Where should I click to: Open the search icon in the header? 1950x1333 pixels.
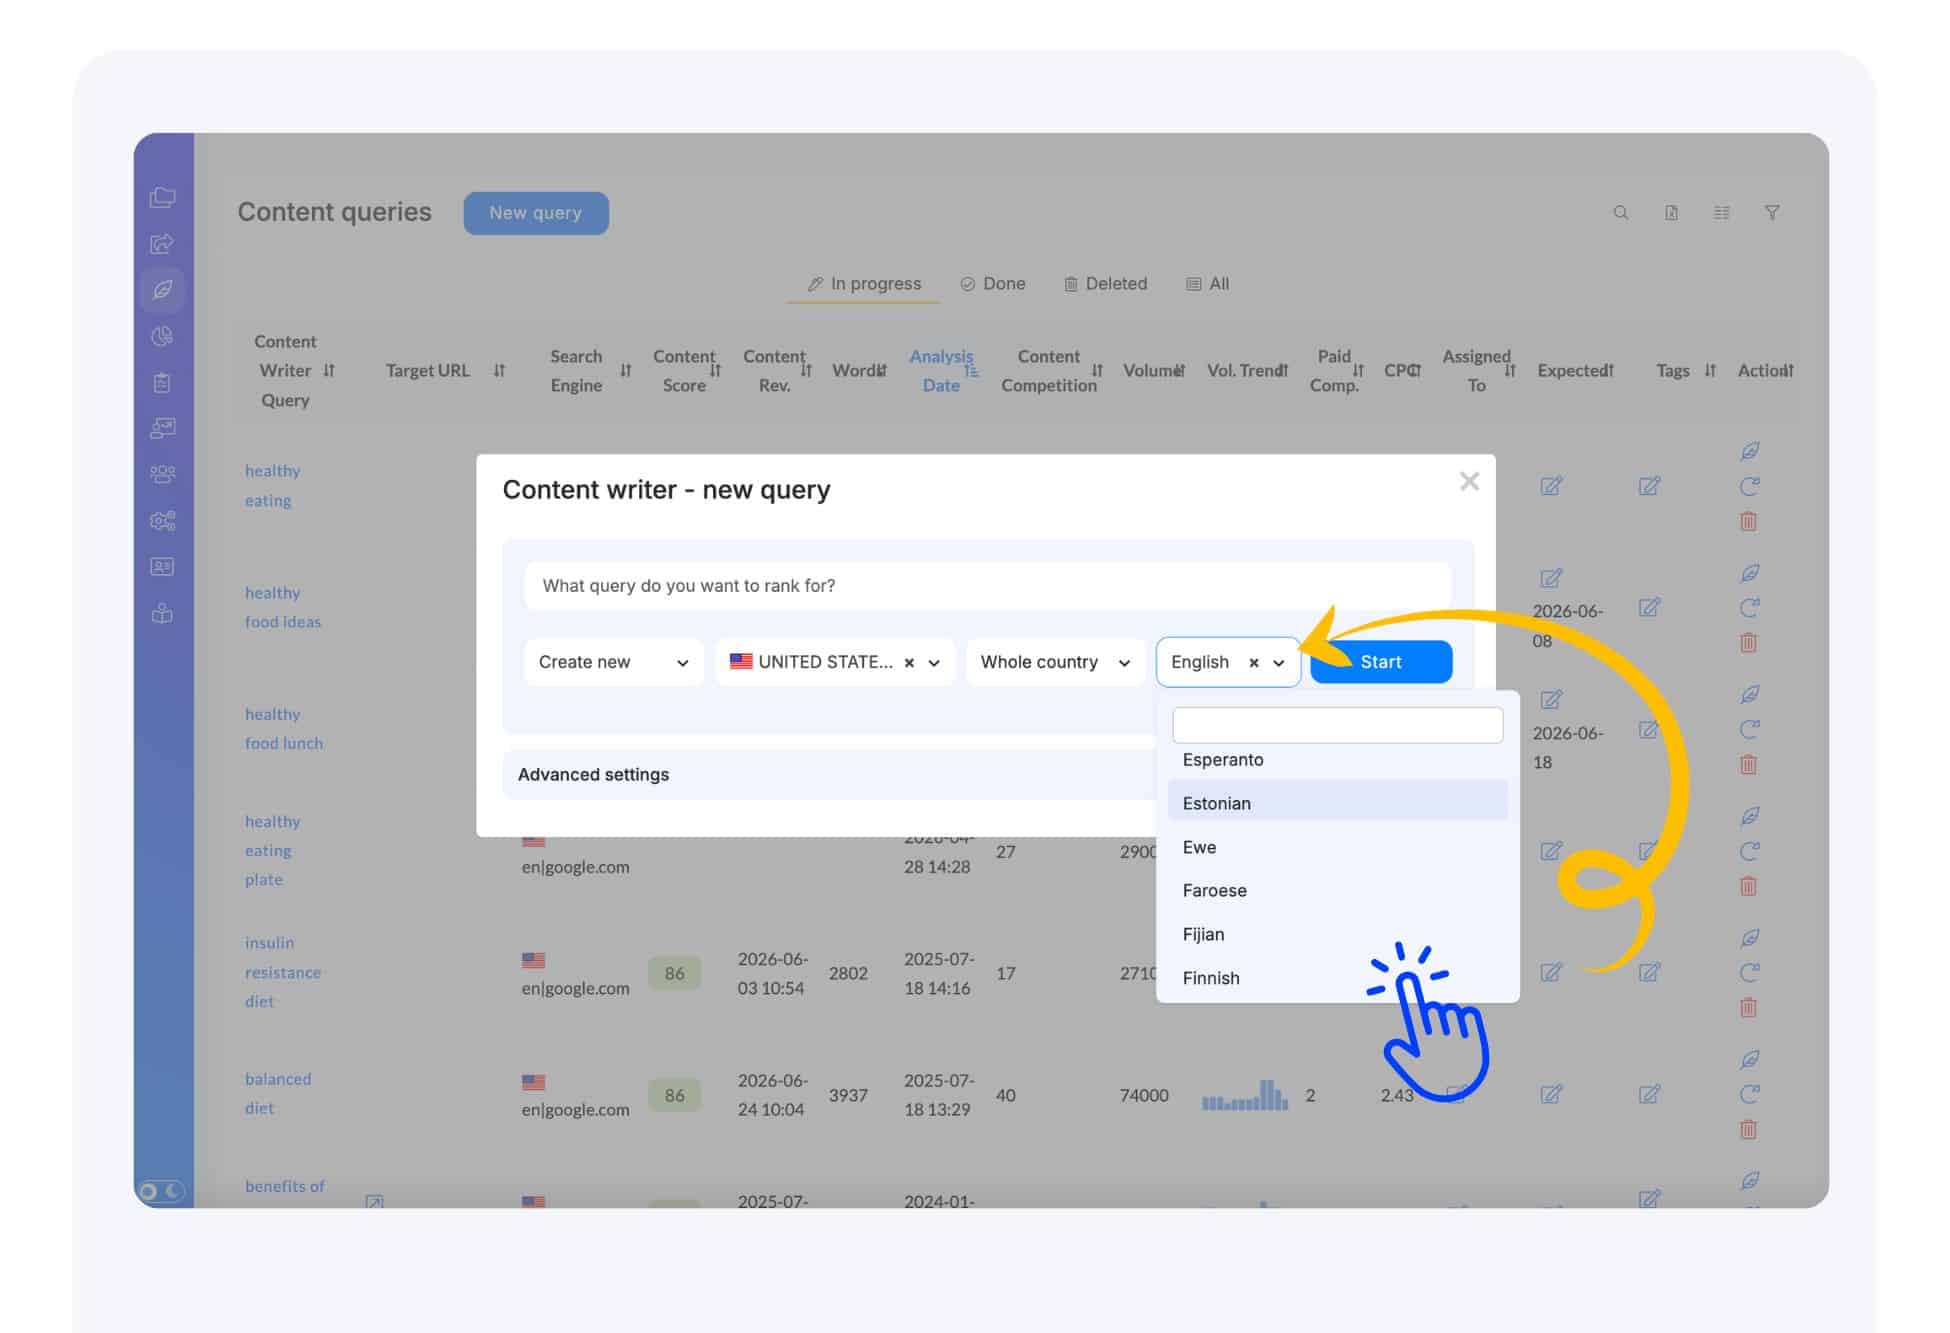point(1621,213)
